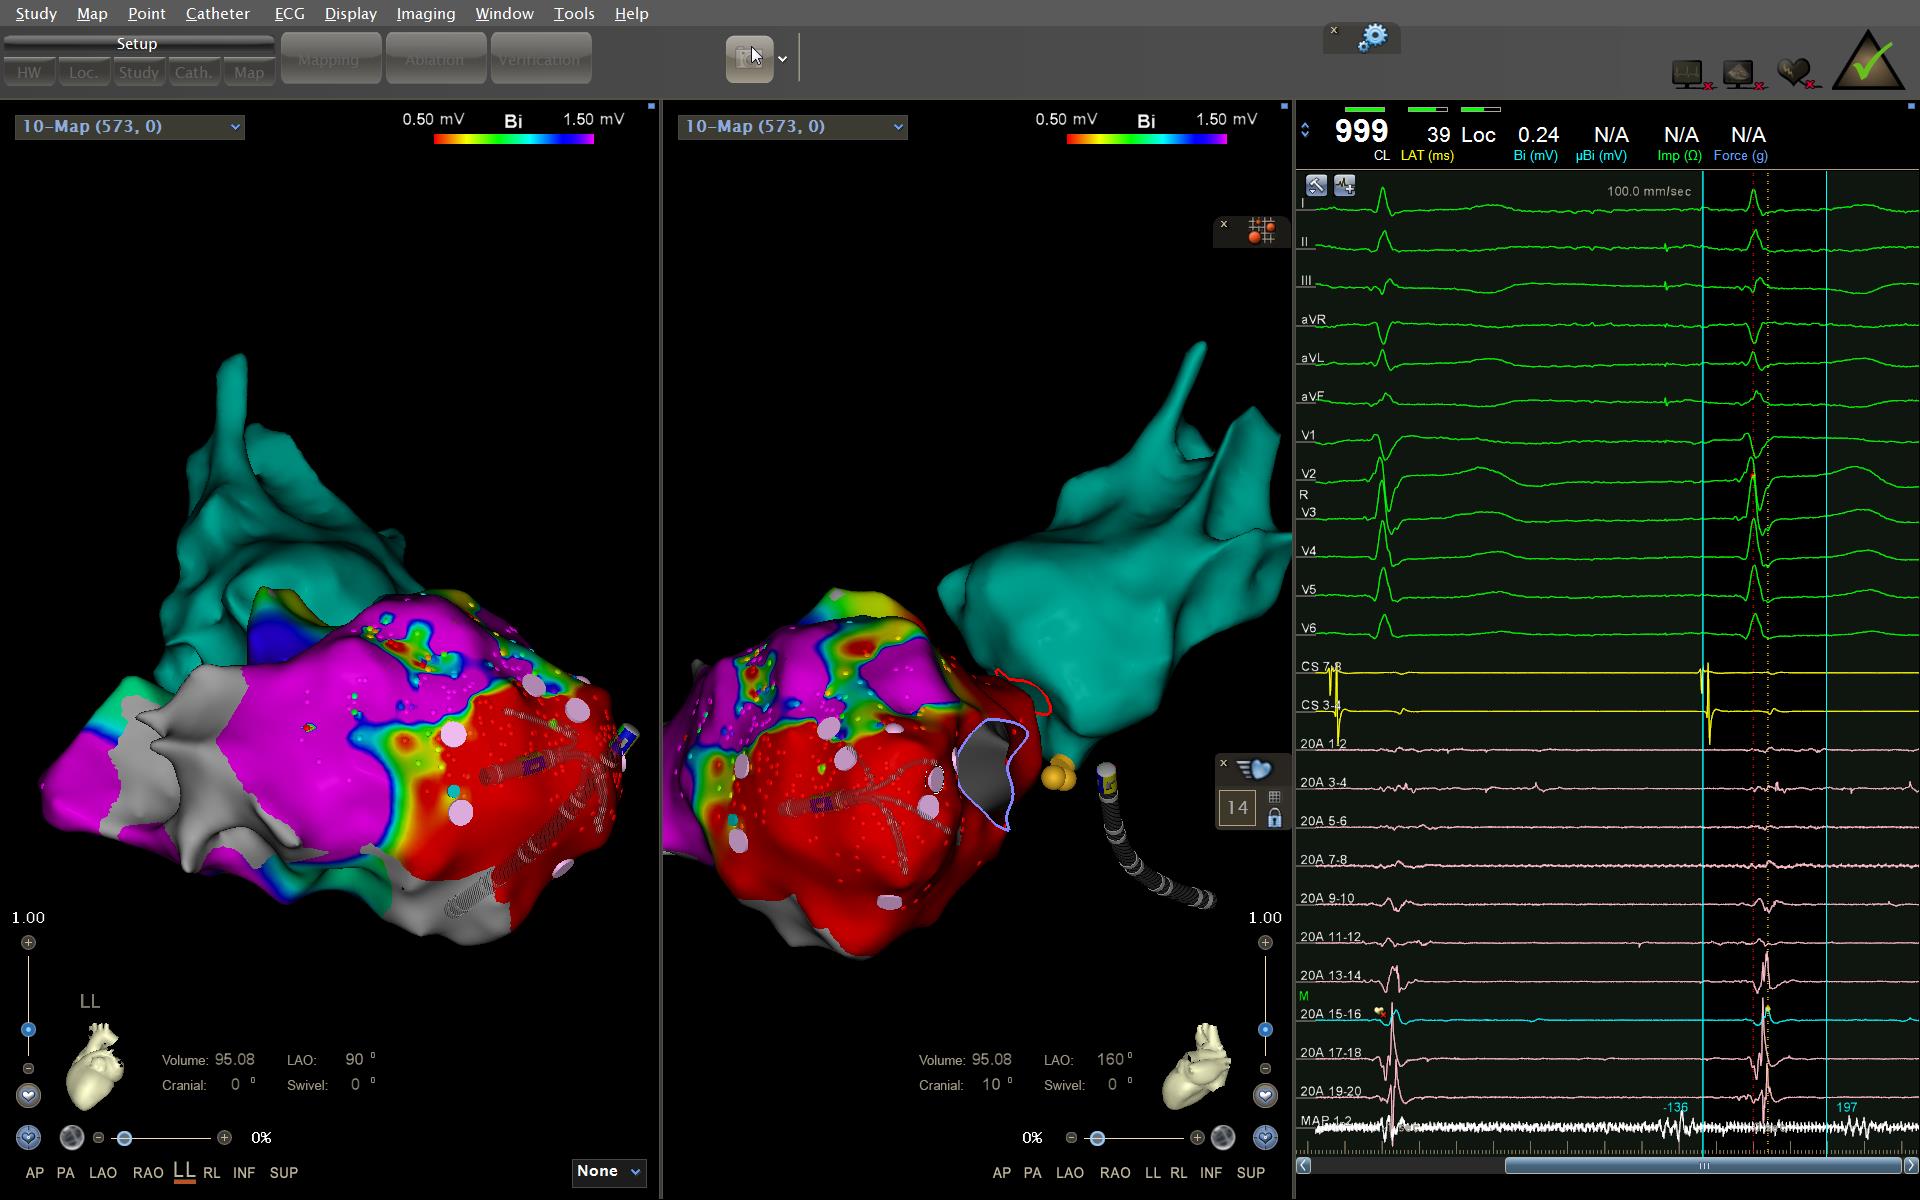Click the red dots grid icon in the right map

pyautogui.click(x=1260, y=231)
